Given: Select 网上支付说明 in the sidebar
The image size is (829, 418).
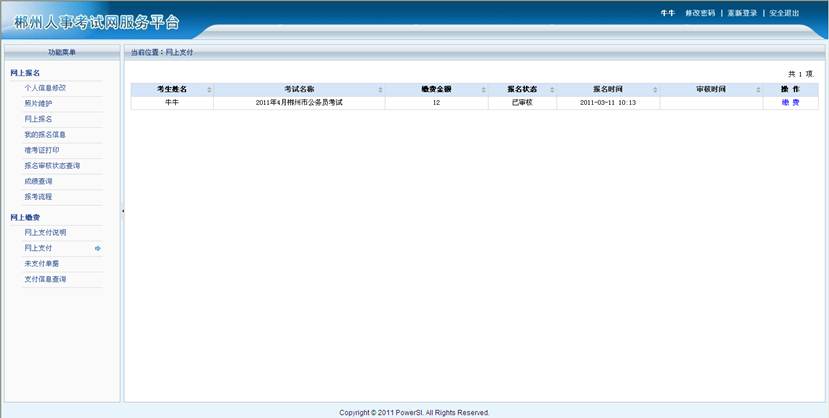Looking at the screenshot, I should pyautogui.click(x=45, y=232).
